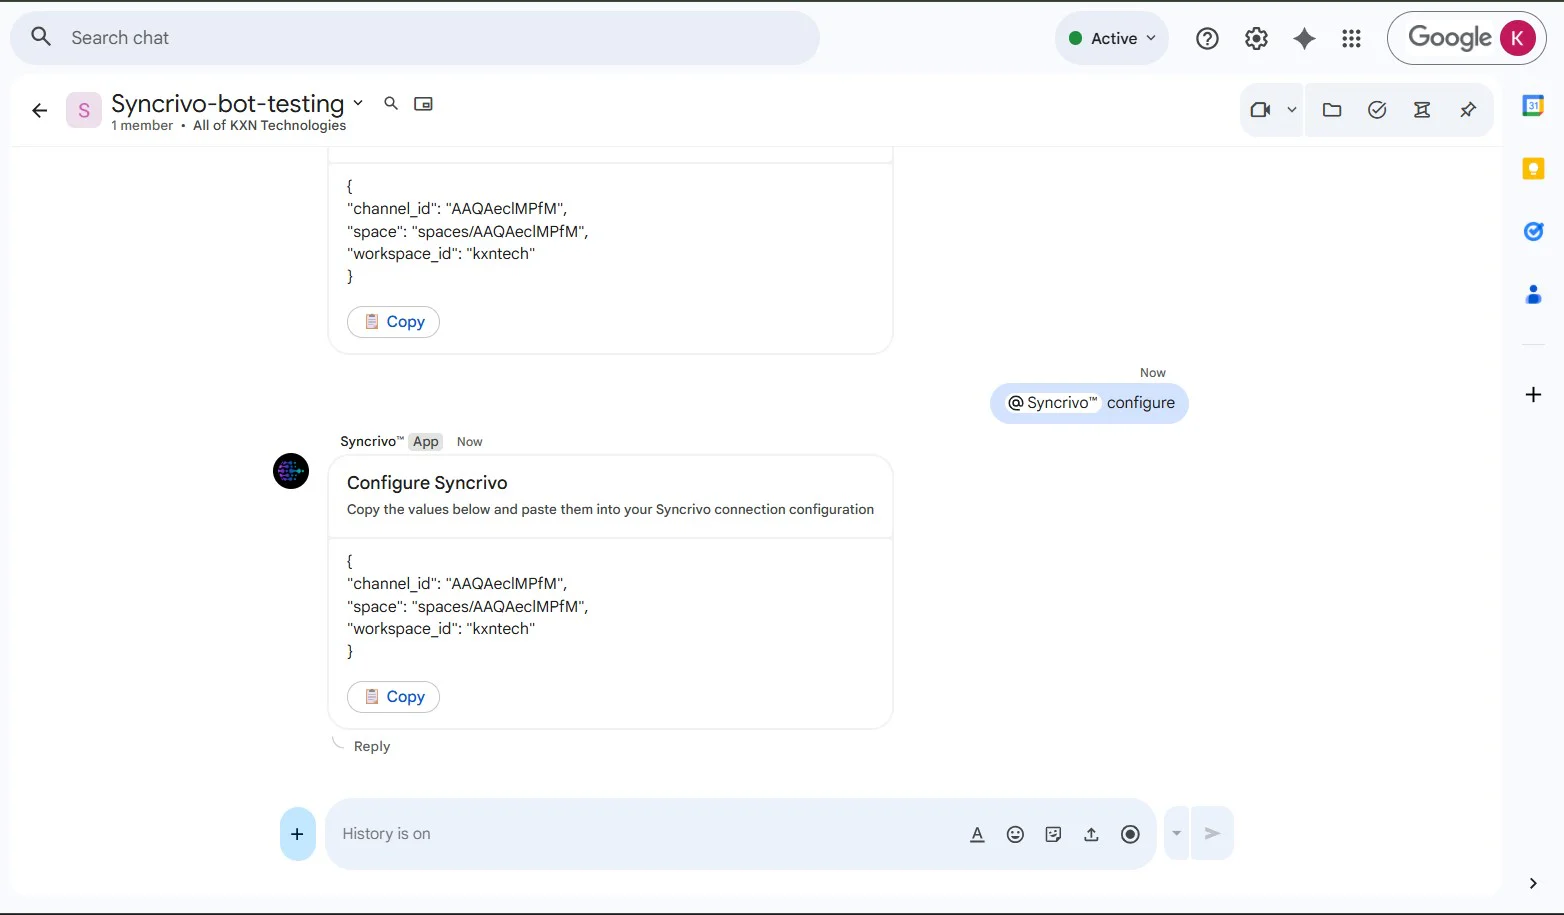
Task: Open the Google Calendar side panel icon
Action: tap(1533, 105)
